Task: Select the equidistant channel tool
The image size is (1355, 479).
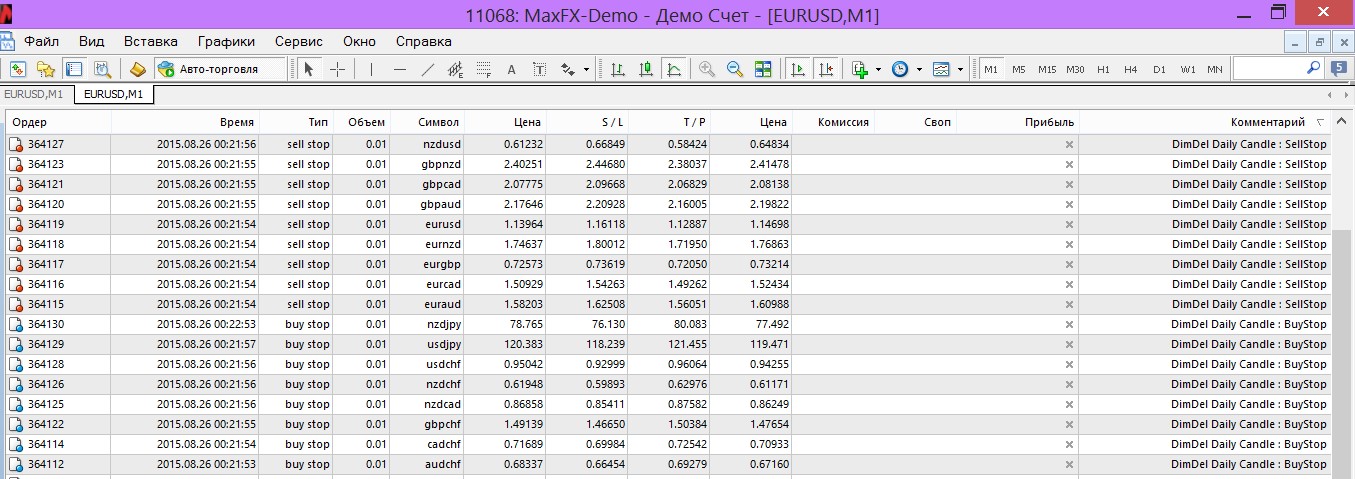Action: click(x=455, y=69)
